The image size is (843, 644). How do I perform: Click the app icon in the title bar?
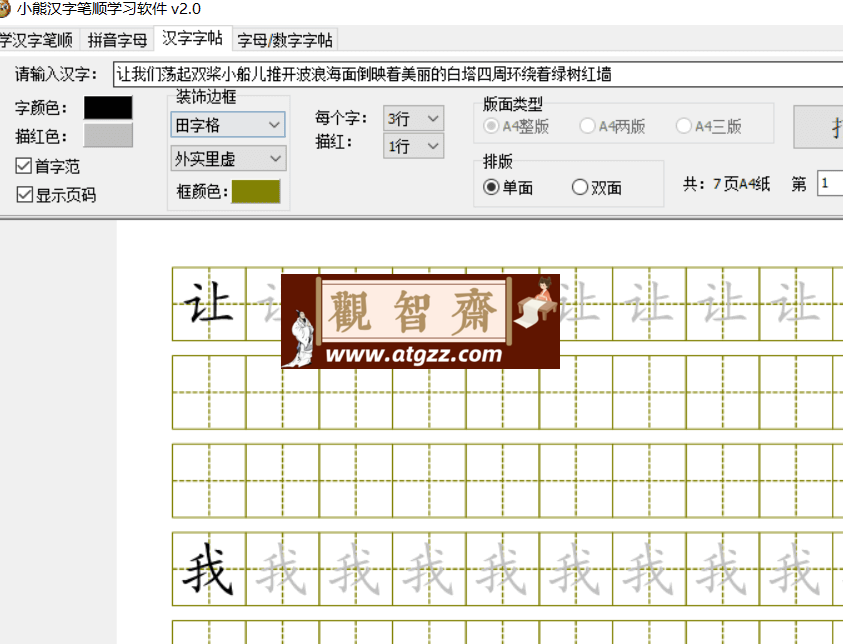coord(4,9)
